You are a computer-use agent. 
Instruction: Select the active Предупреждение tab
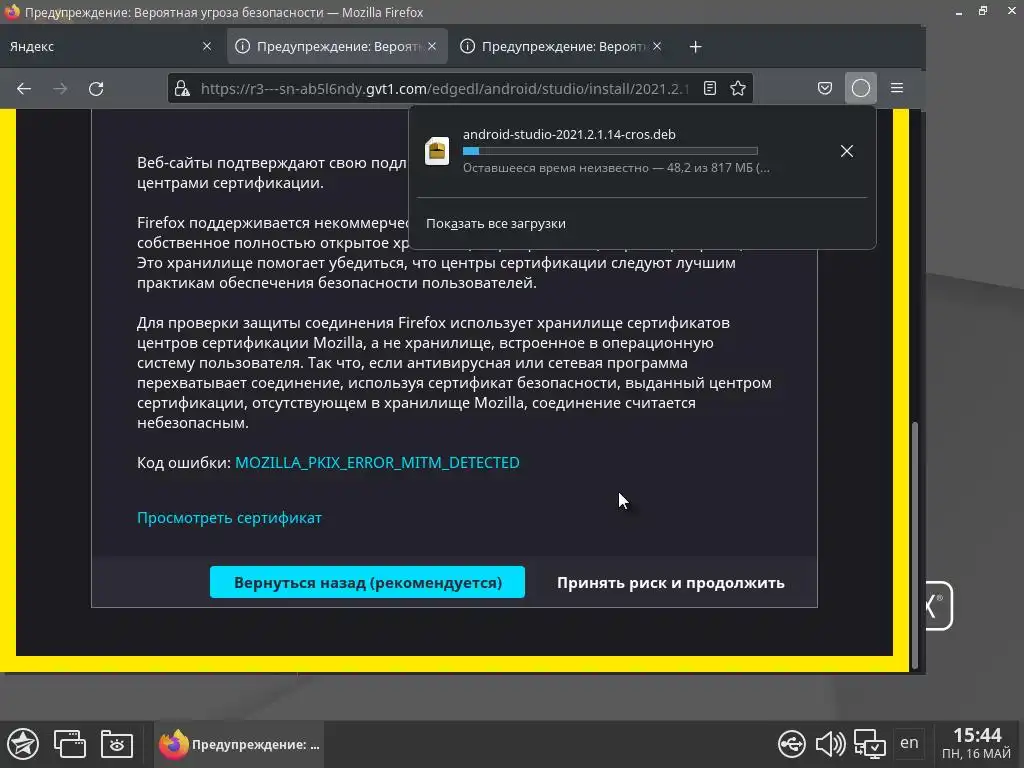(337, 46)
